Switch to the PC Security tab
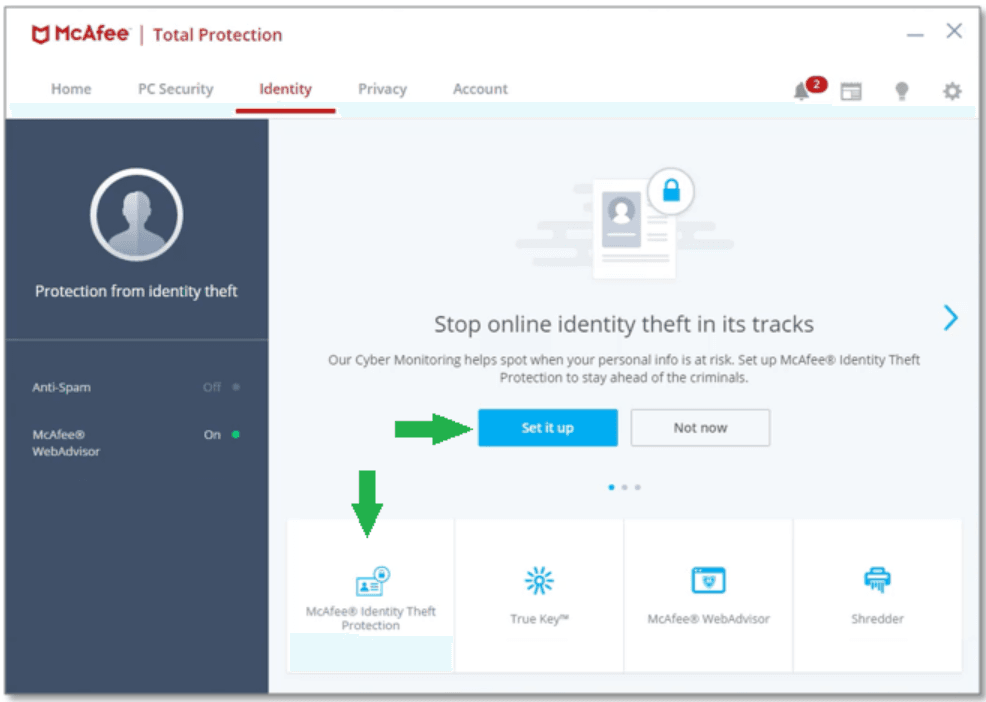The image size is (986, 702). pyautogui.click(x=176, y=89)
